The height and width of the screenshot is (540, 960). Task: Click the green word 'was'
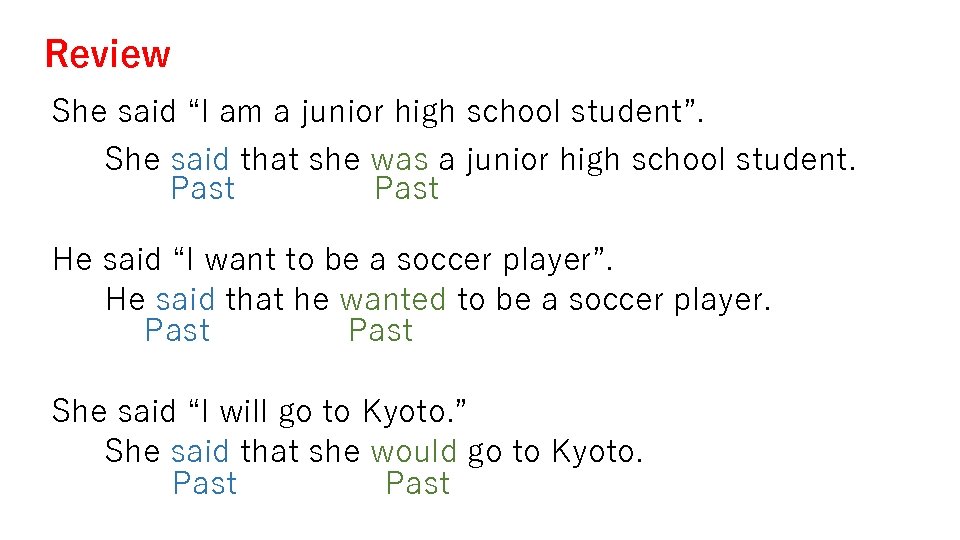pyautogui.click(x=399, y=159)
